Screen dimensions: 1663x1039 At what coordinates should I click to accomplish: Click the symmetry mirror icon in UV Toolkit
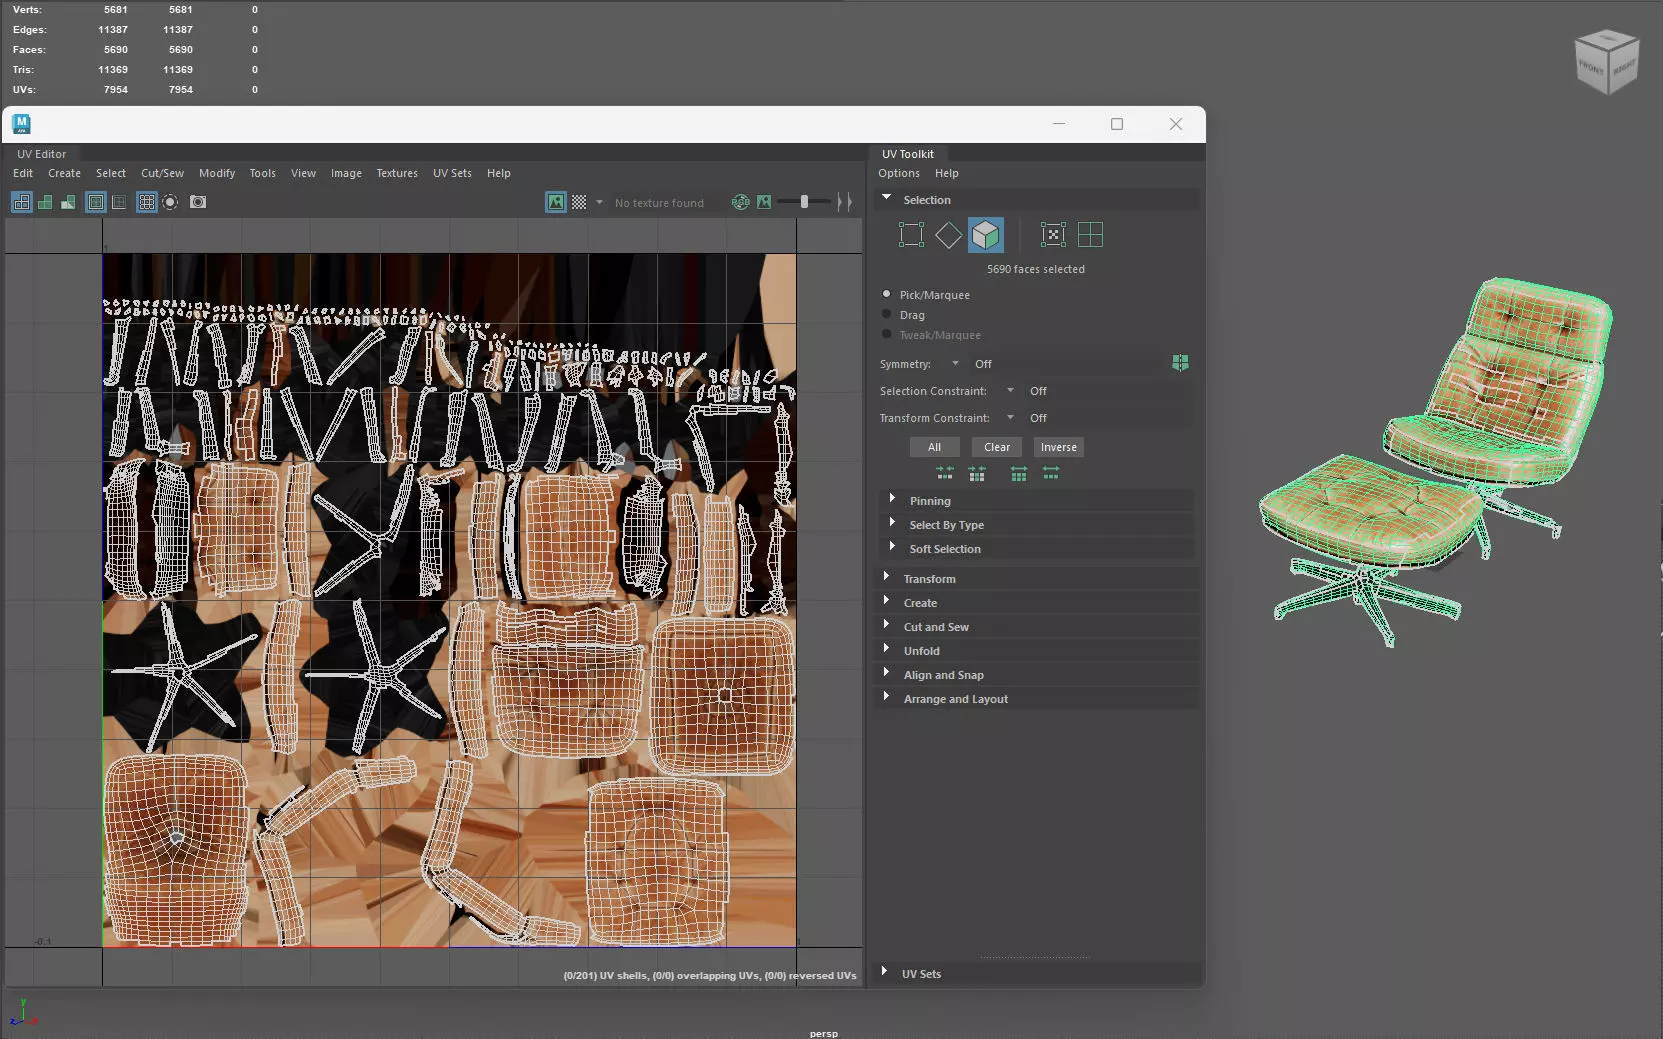(x=1181, y=363)
